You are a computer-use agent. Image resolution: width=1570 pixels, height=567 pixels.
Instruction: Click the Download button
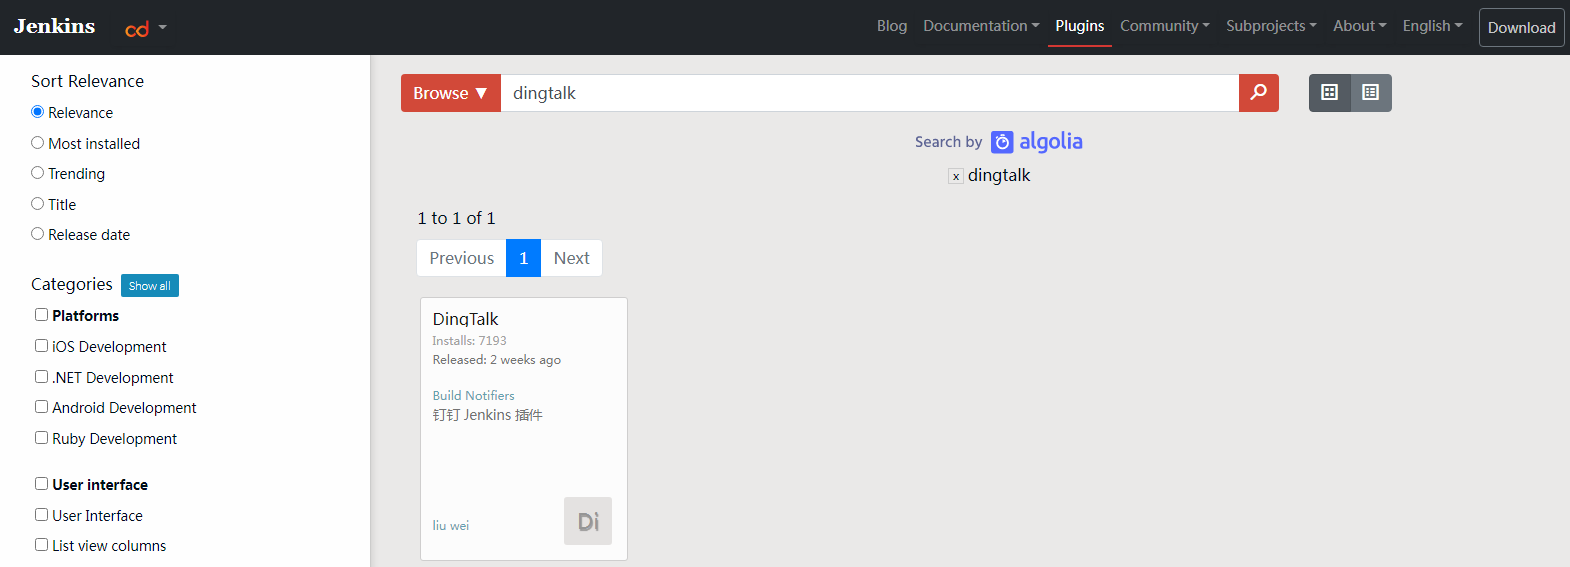click(x=1521, y=28)
